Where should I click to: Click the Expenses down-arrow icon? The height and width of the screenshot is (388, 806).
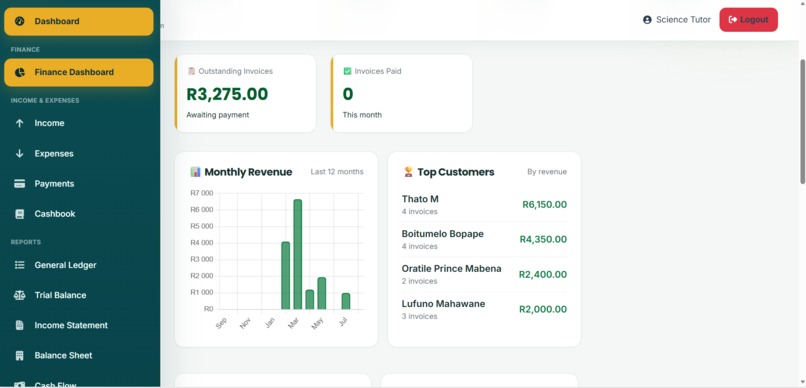20,154
